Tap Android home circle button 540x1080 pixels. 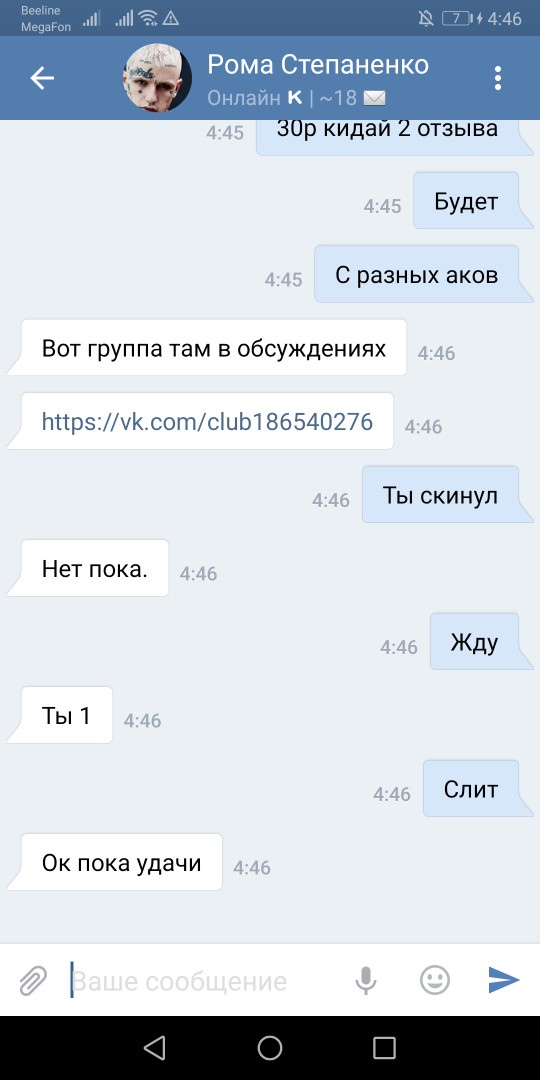tap(270, 1048)
